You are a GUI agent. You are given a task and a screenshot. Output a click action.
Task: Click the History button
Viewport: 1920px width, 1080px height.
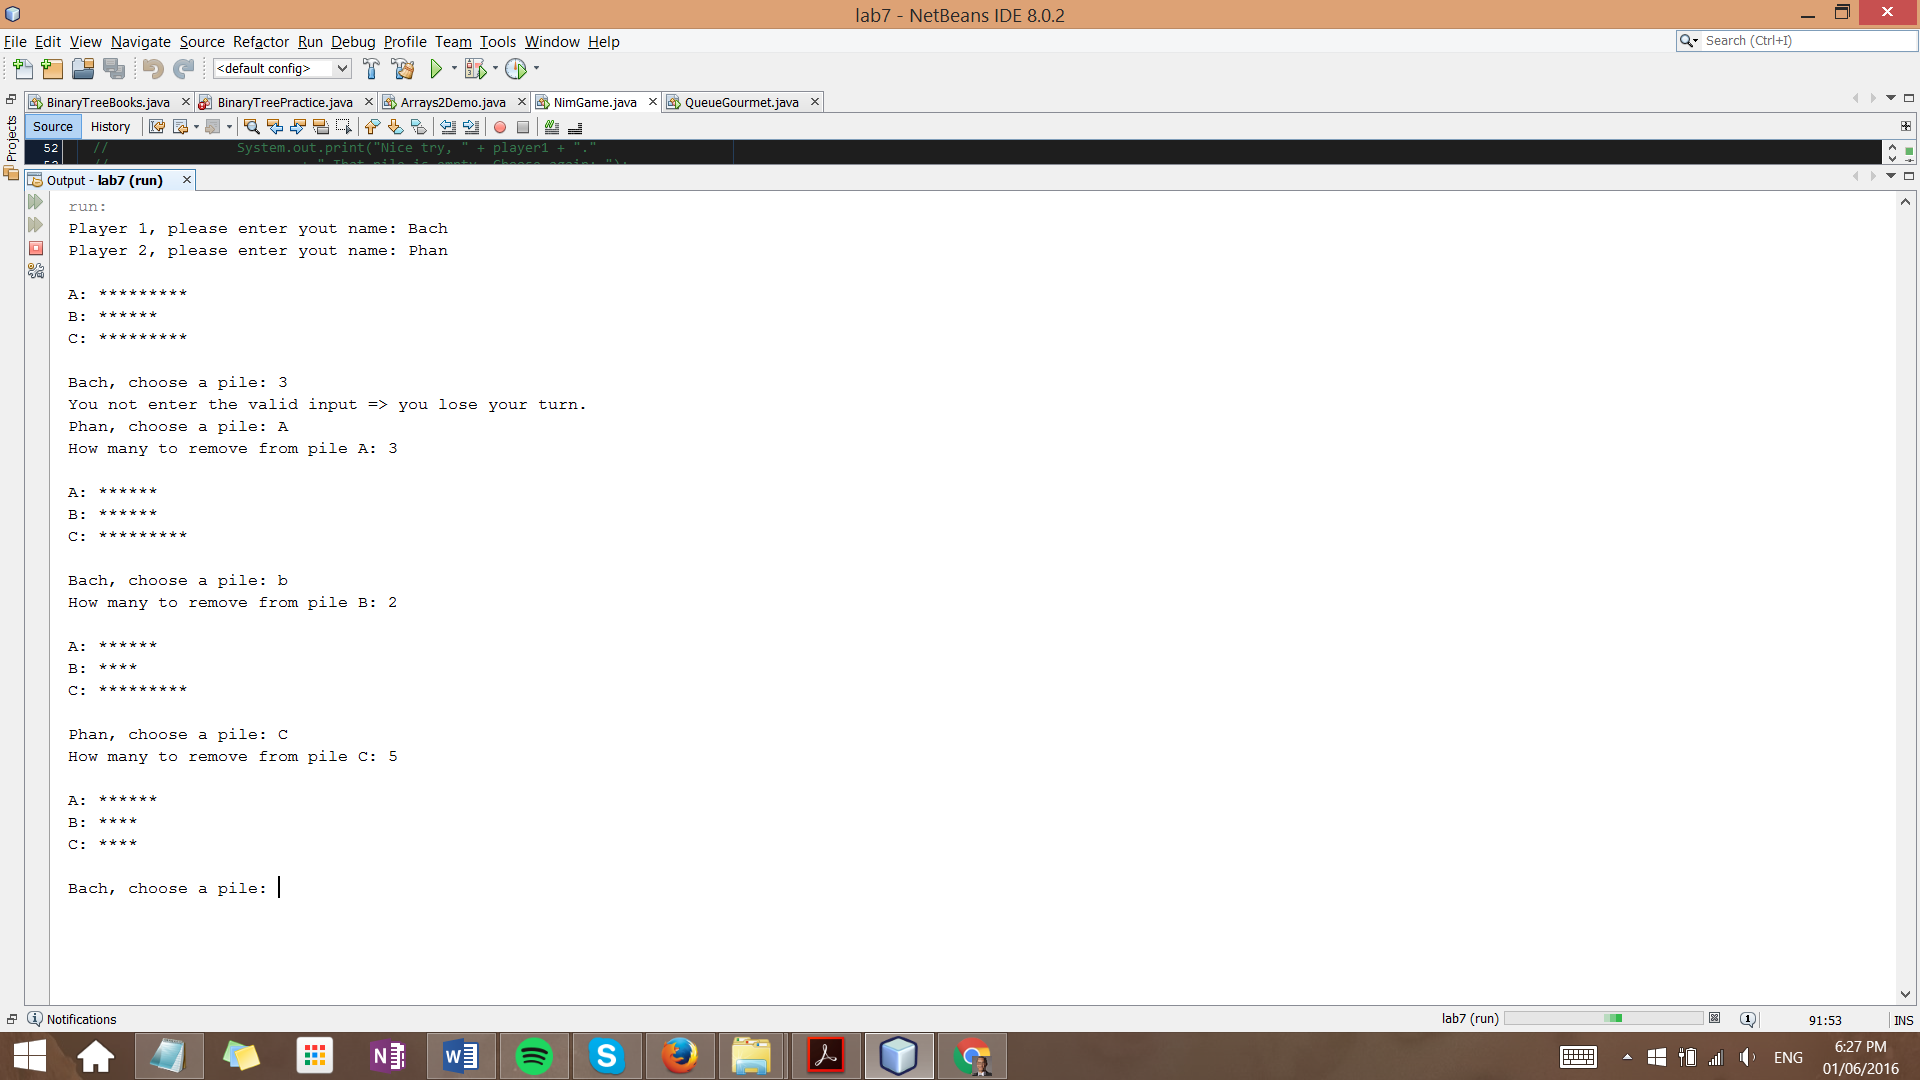[x=110, y=127]
